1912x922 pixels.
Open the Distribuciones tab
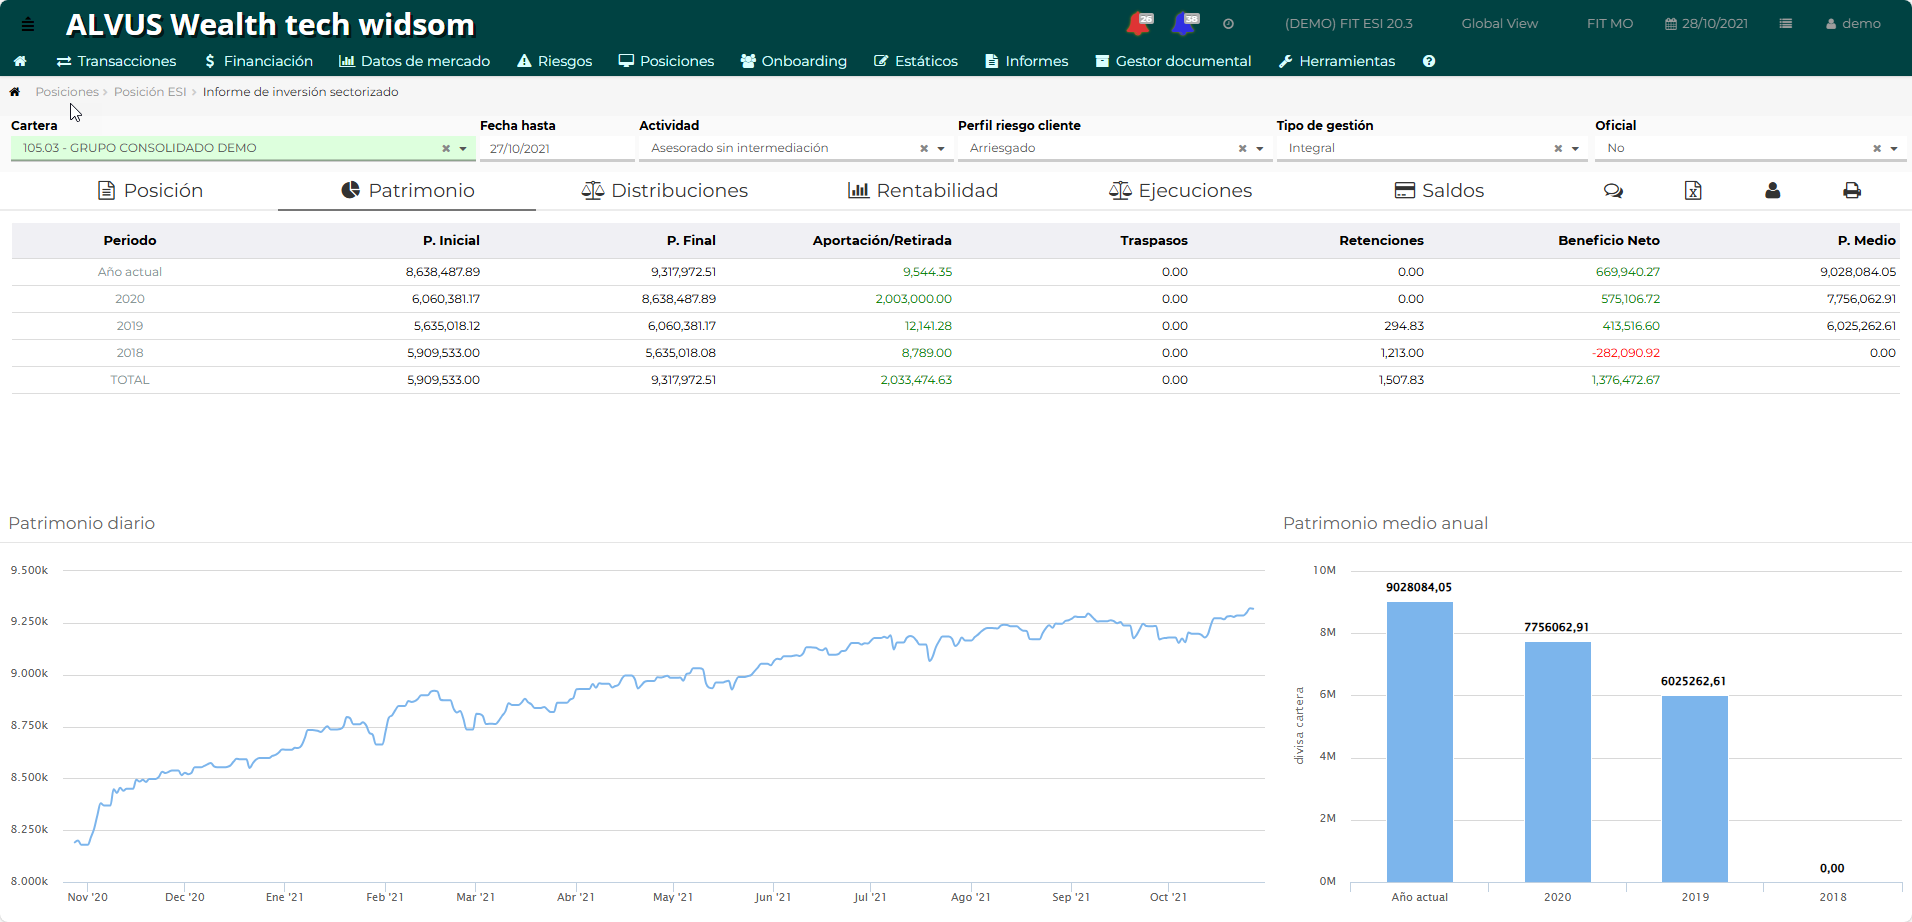665,190
